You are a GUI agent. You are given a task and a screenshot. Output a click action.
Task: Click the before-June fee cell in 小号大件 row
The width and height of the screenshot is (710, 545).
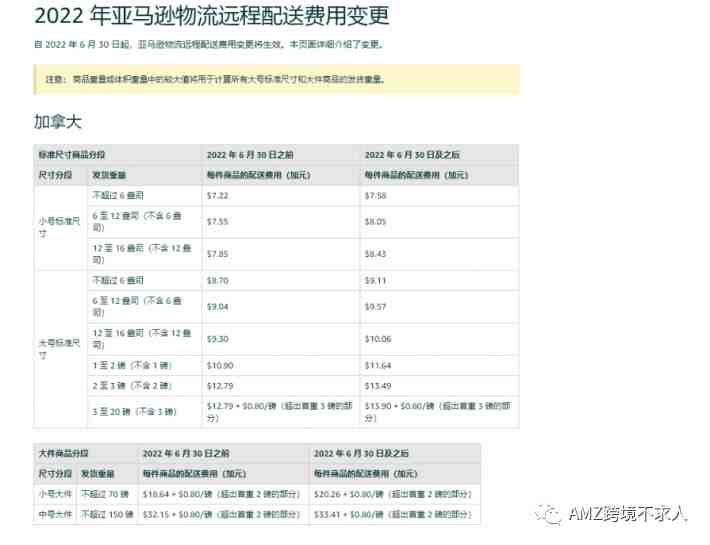[221, 494]
